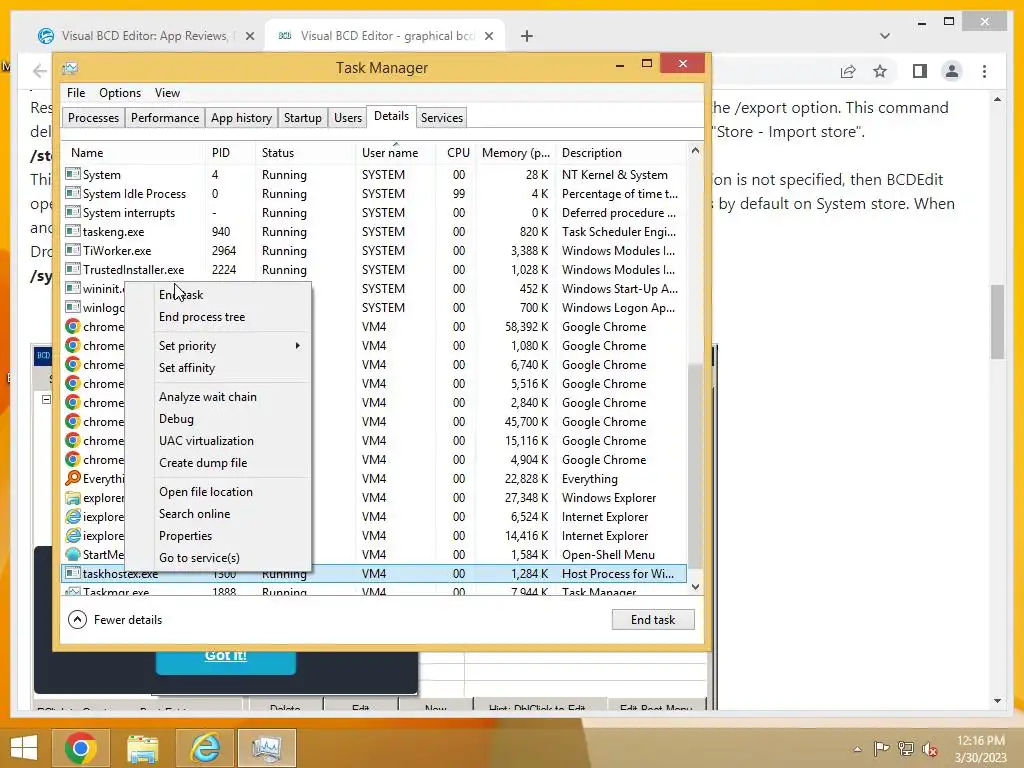
Task: Click the TiWorker.exe process icon
Action: [x=73, y=250]
